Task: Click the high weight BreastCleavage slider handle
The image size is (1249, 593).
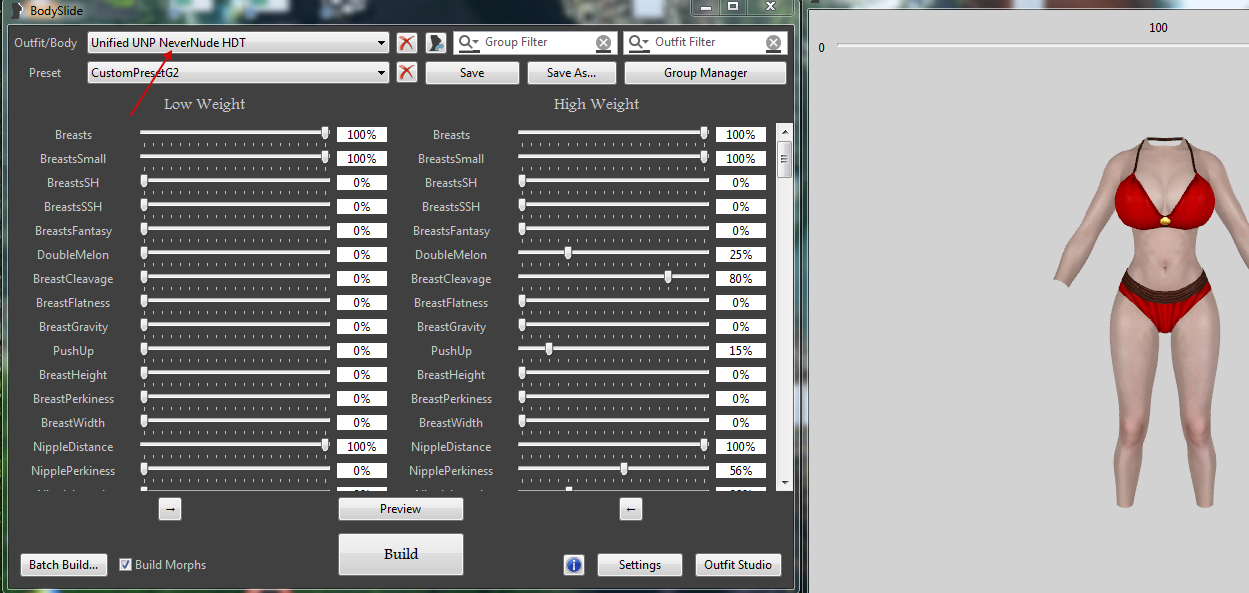Action: [668, 277]
